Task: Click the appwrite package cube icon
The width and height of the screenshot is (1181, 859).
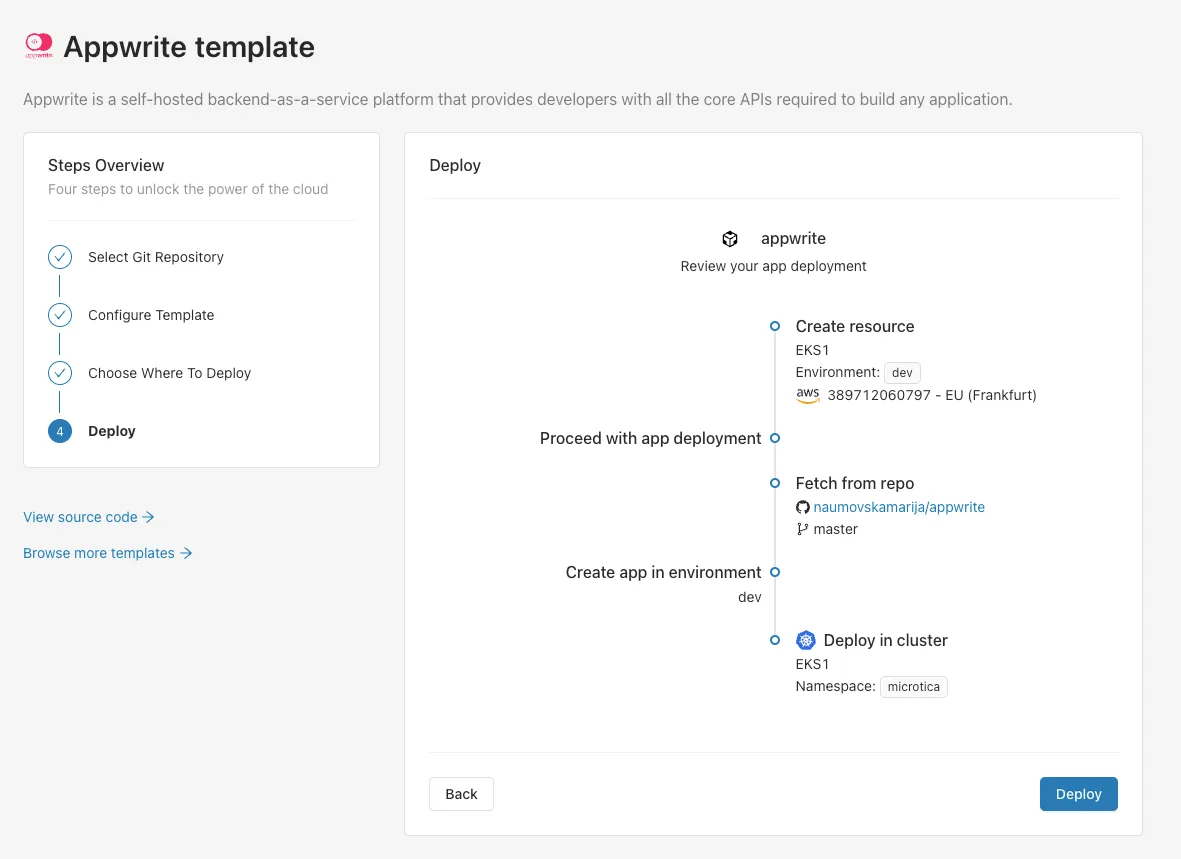Action: point(730,239)
